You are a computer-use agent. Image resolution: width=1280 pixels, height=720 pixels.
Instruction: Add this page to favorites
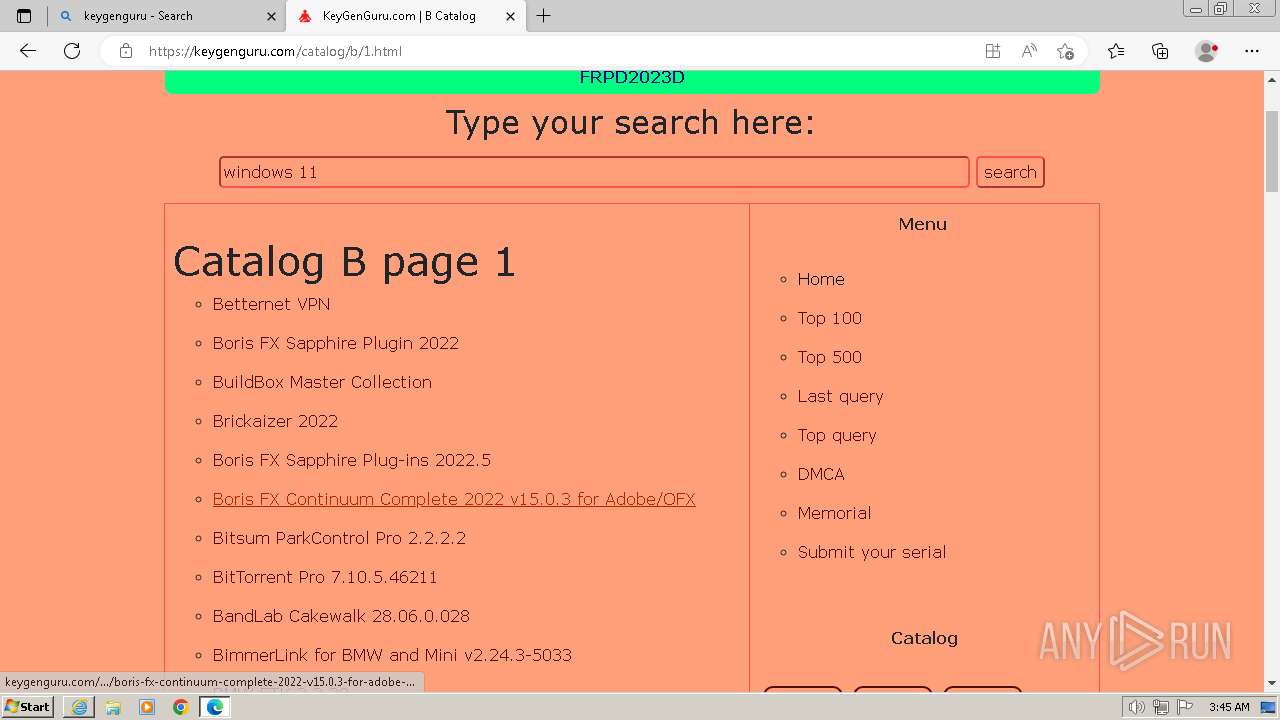[1065, 51]
